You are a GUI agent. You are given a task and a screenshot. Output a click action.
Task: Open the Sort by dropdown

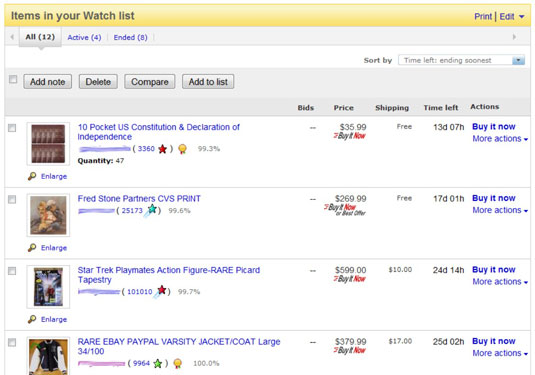[461, 60]
